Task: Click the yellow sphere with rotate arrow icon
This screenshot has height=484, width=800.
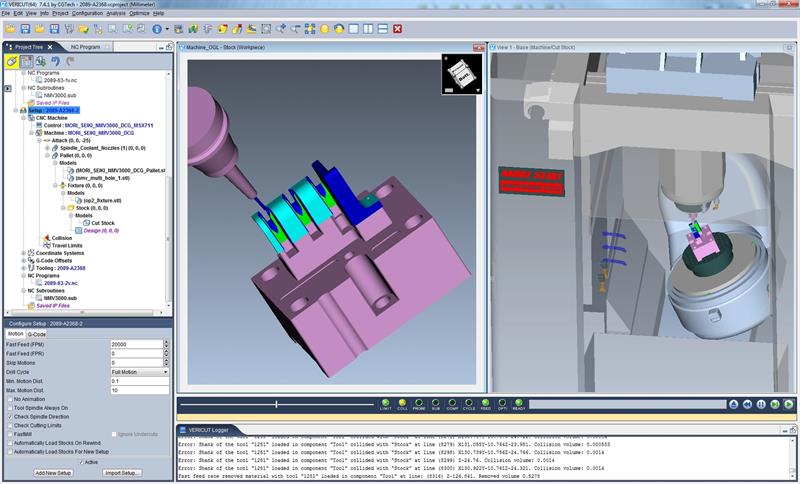Action: click(x=339, y=29)
